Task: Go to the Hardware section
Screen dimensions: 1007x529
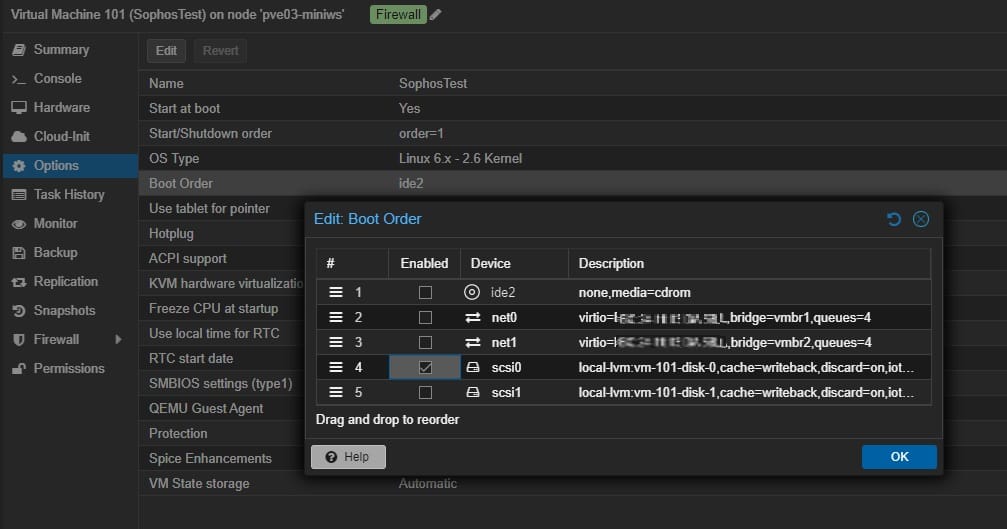Action: pyautogui.click(x=69, y=107)
